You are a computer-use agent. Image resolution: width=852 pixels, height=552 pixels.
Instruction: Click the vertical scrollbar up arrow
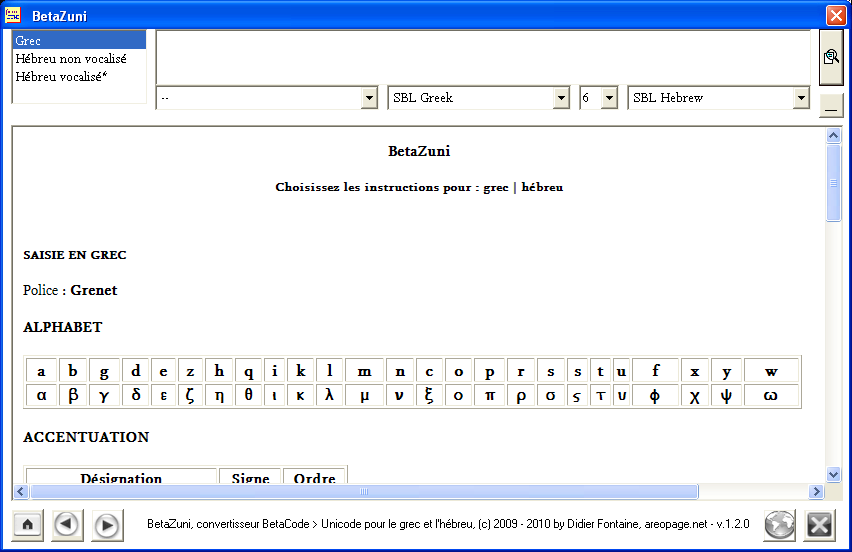coord(834,135)
